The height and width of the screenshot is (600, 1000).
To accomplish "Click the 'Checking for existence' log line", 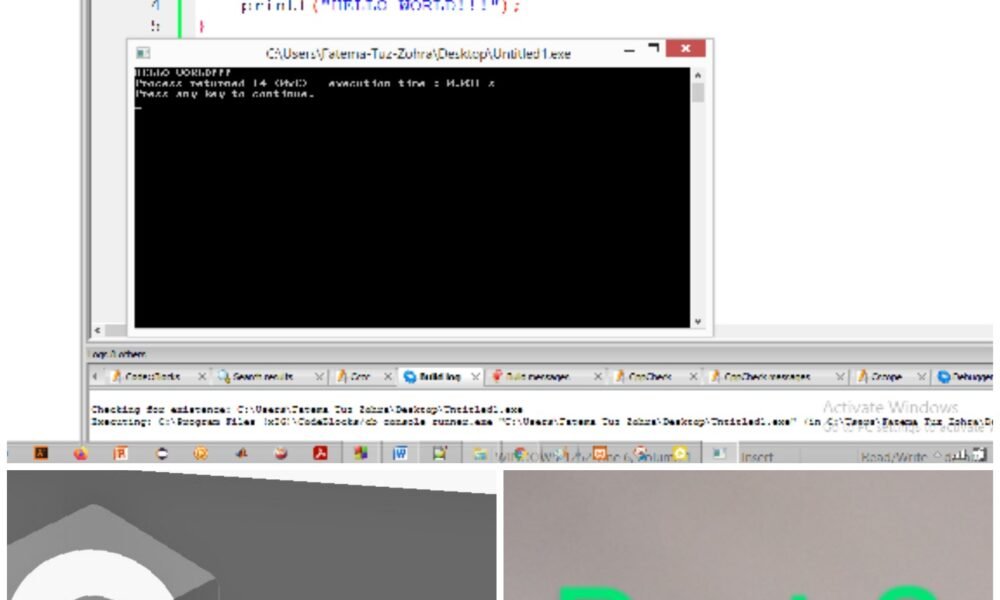I will coord(307,409).
